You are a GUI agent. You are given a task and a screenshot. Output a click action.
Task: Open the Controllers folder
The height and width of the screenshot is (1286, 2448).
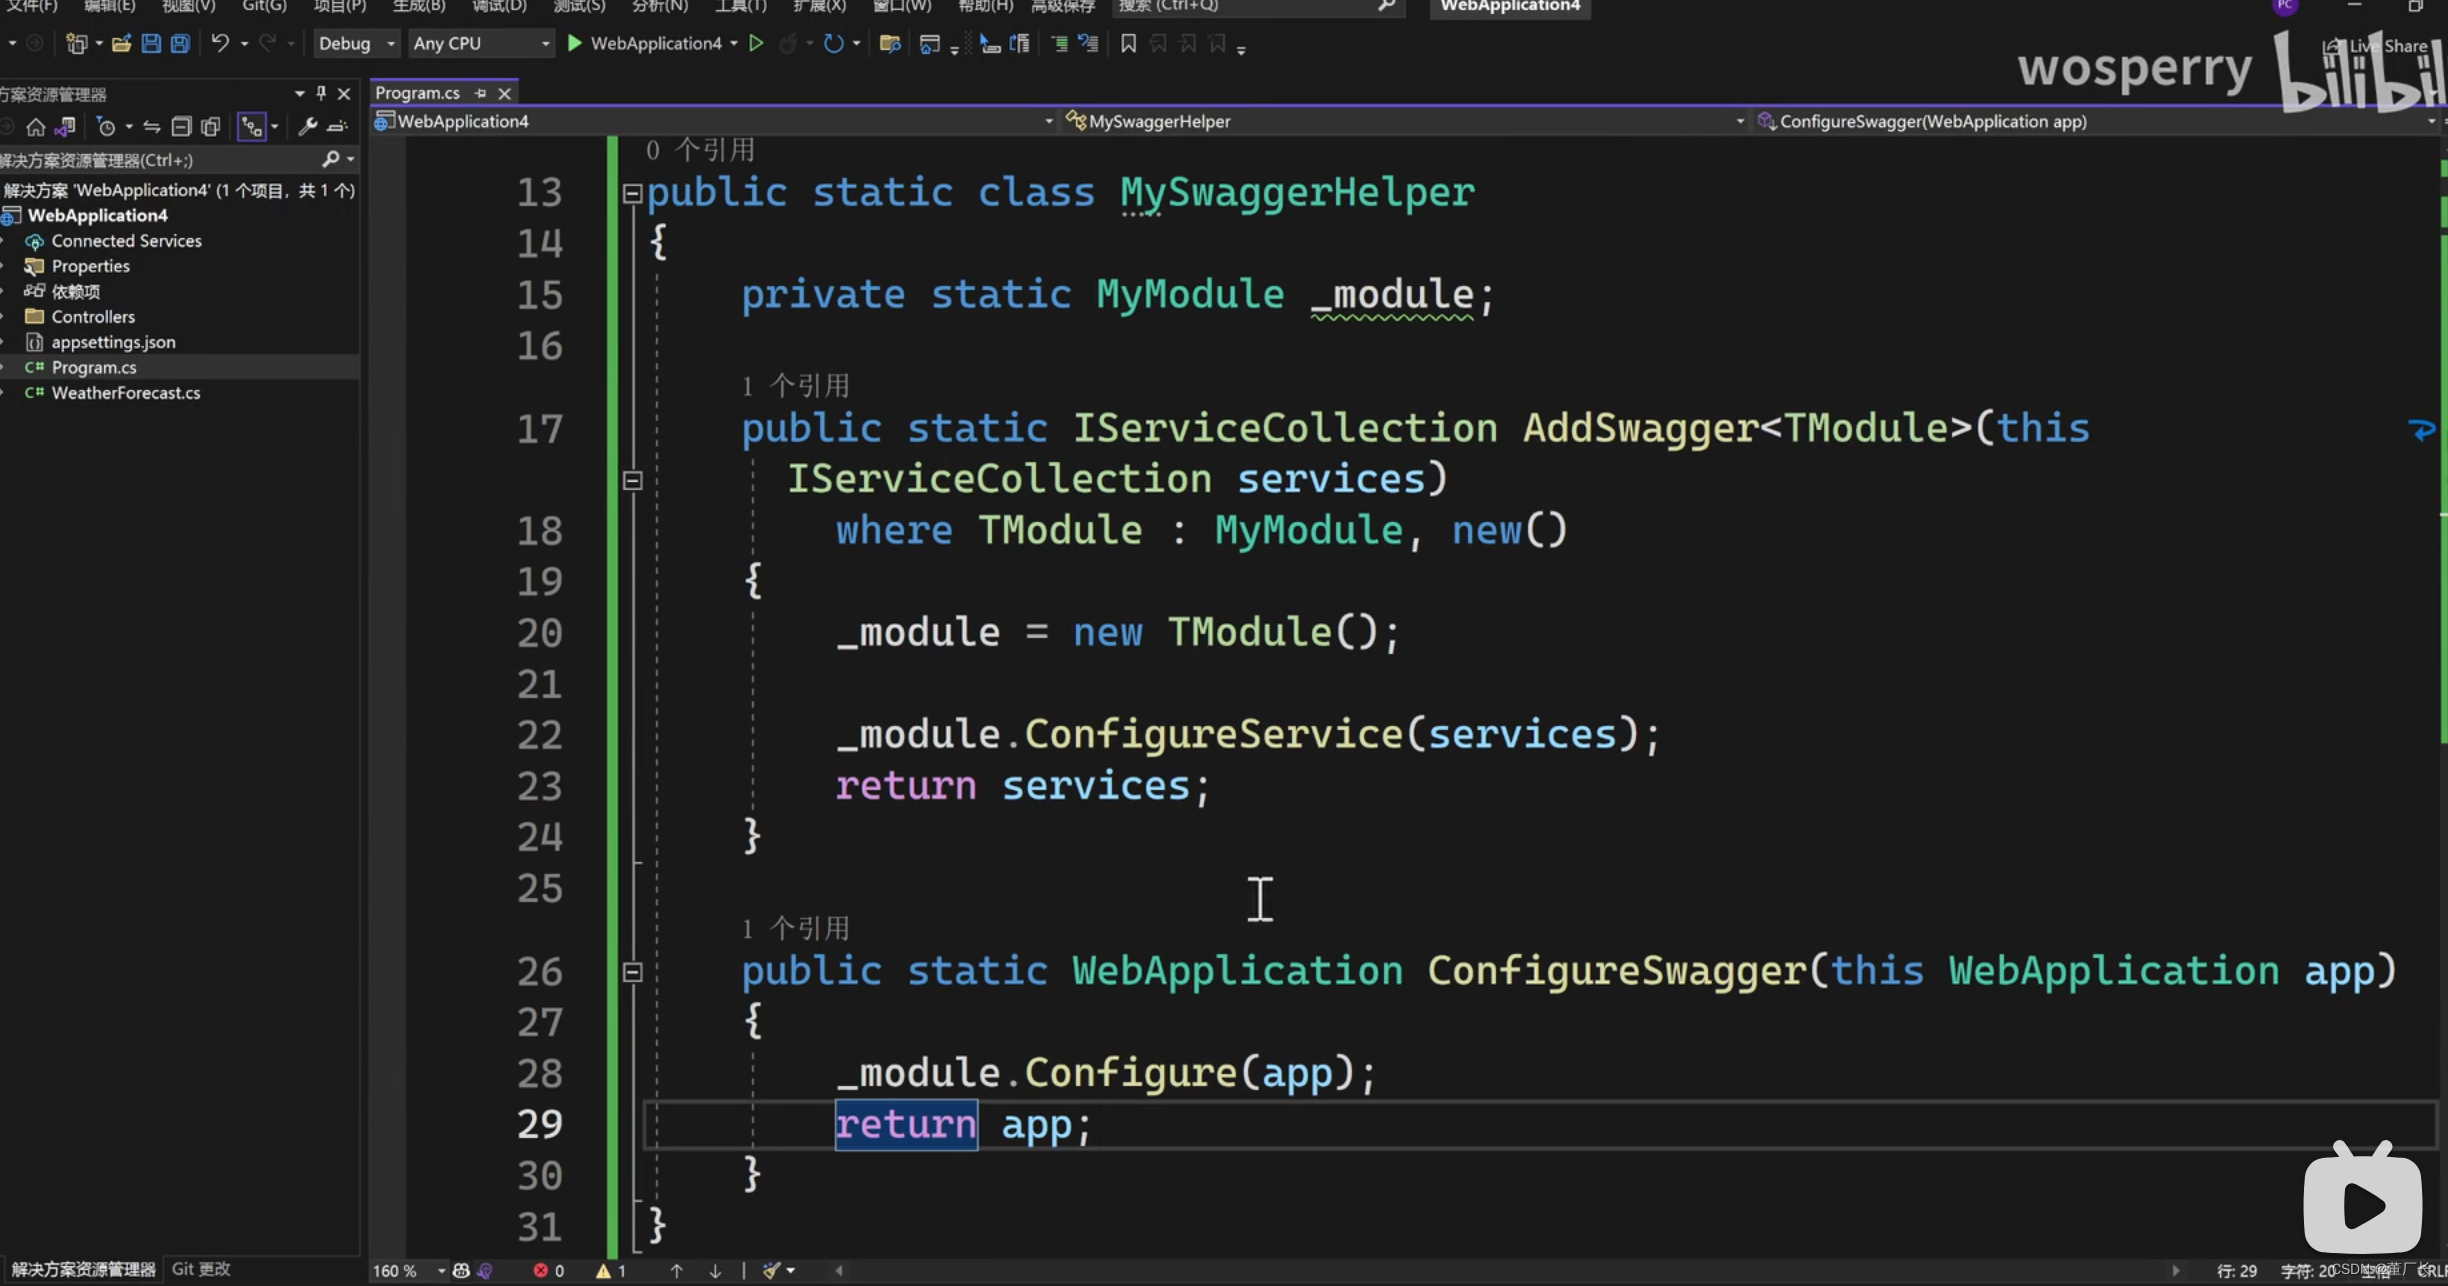pos(93,317)
